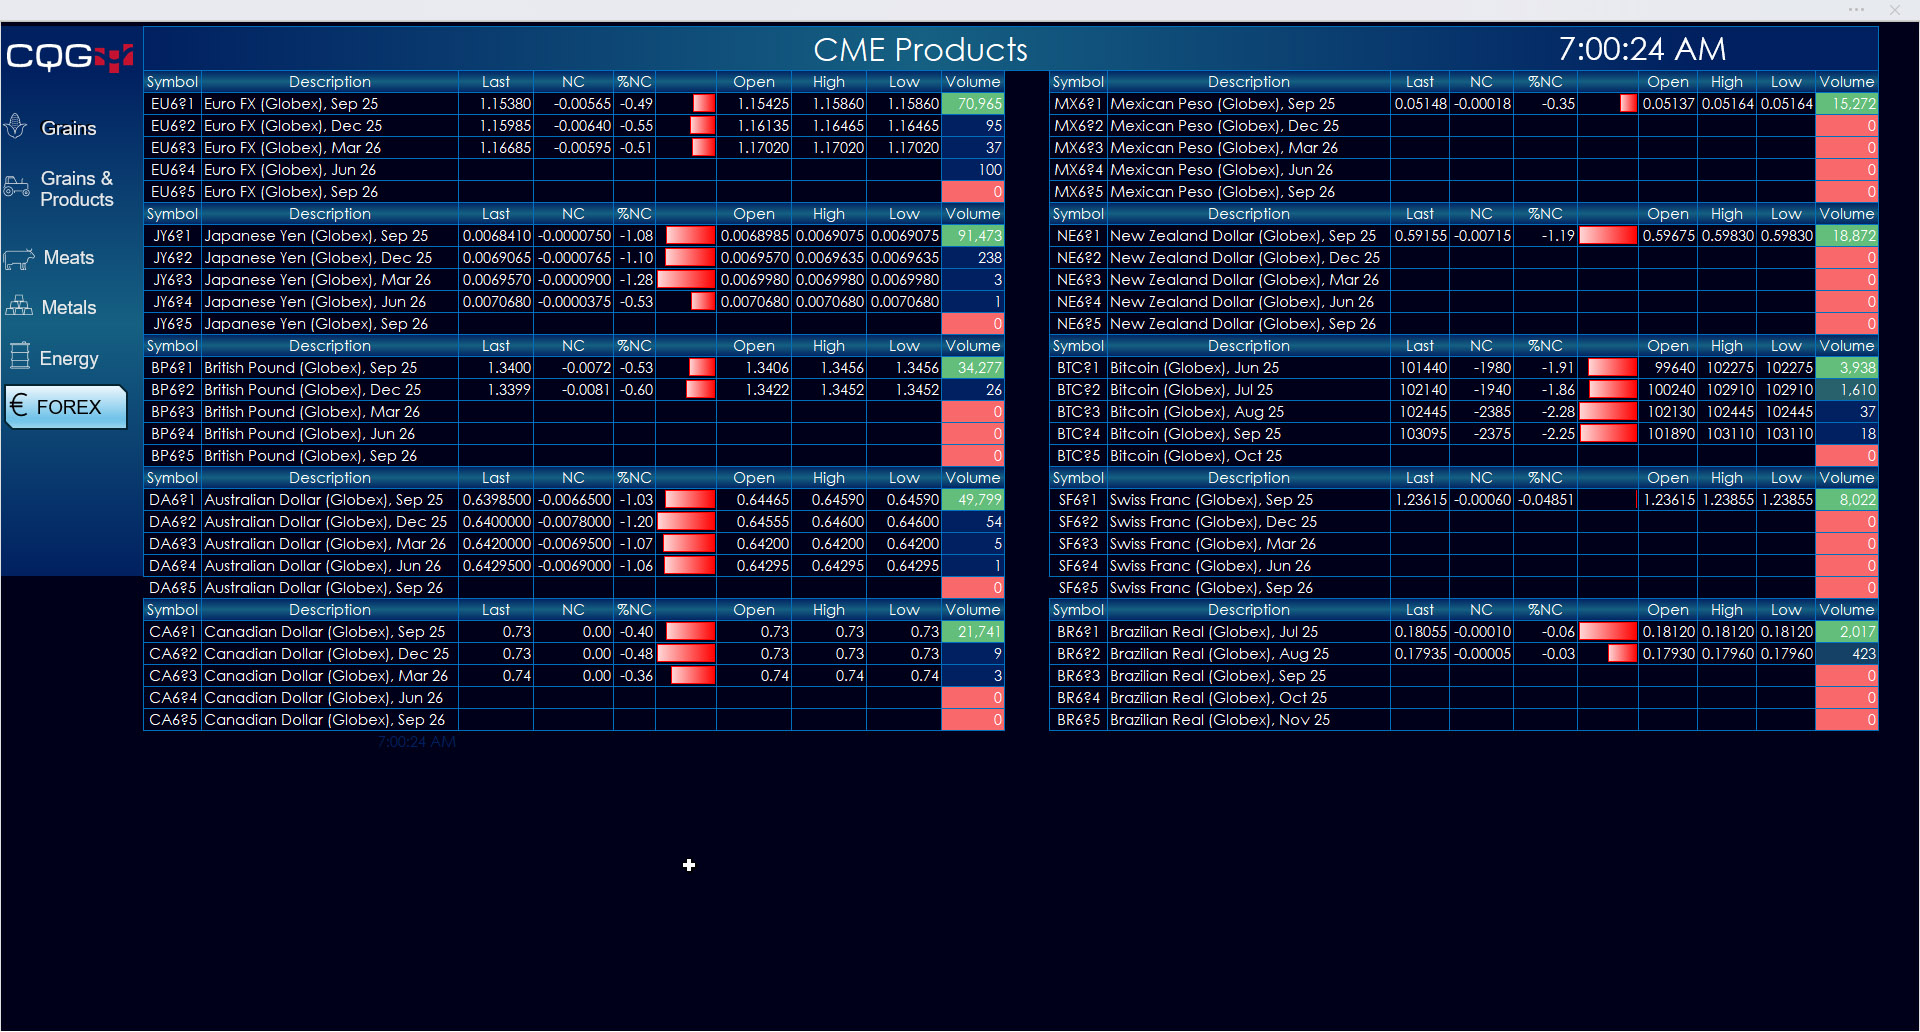Click volume 70,965 for Euro FX Sep 25

point(973,104)
